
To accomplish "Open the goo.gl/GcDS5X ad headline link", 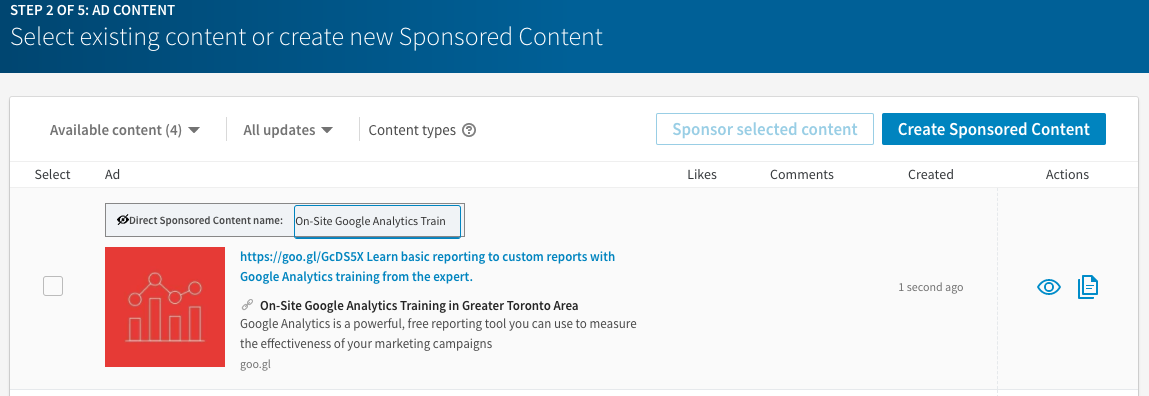I will click(427, 267).
